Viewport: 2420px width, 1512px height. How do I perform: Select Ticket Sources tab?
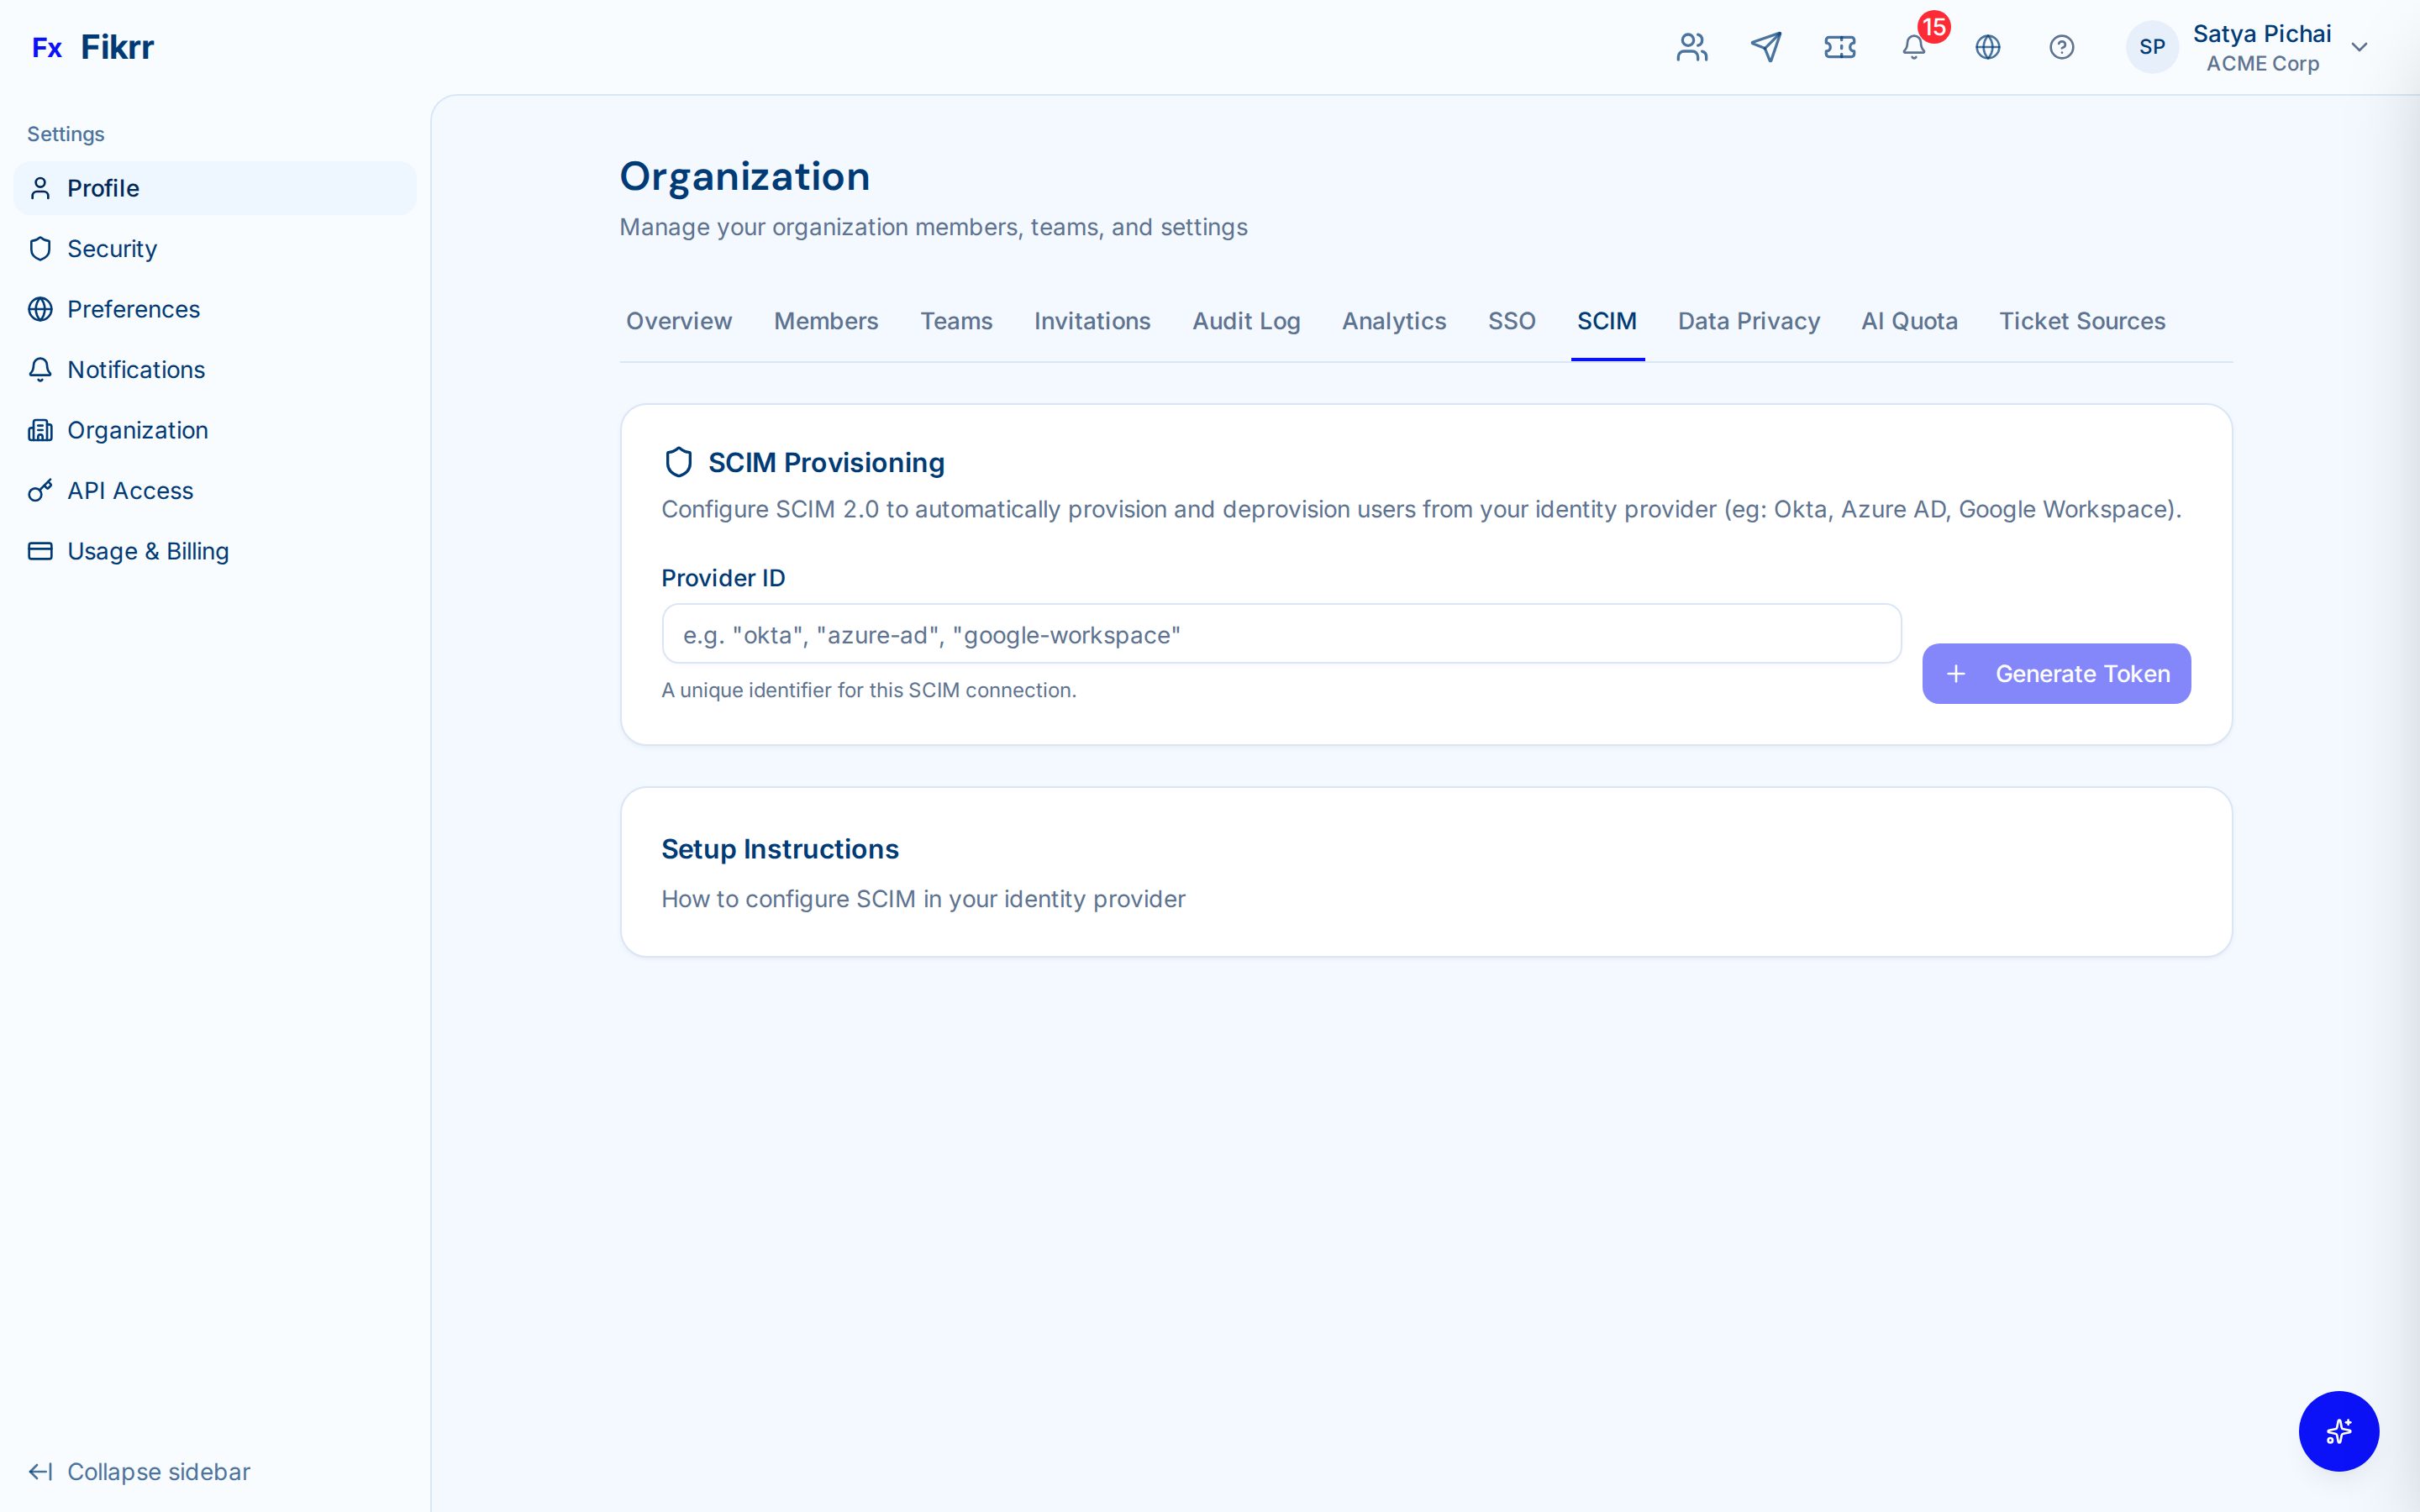[2082, 321]
